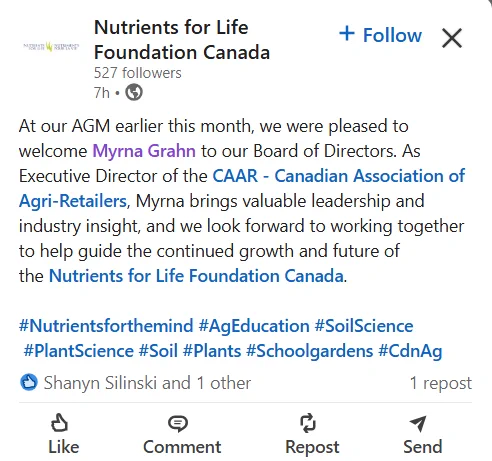Click the Nutrients for Life Foundation Canada mention
The height and width of the screenshot is (461, 492).
[x=196, y=276]
